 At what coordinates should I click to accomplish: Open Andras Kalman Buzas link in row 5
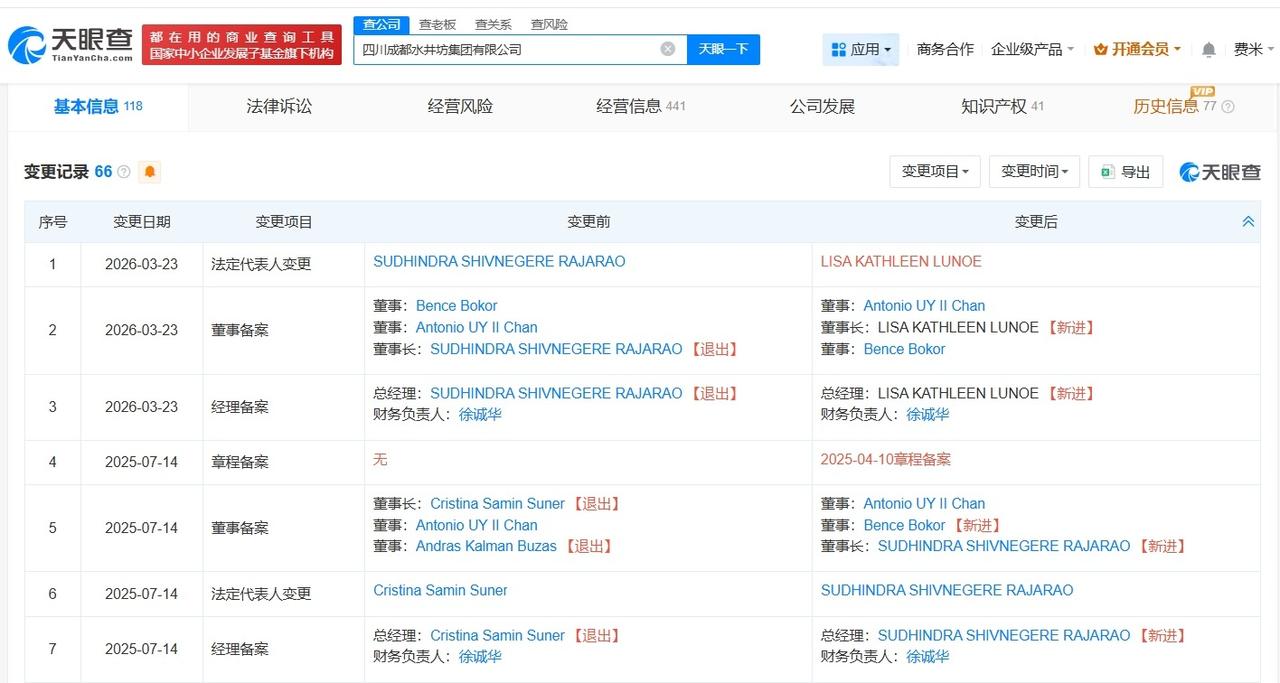(486, 546)
